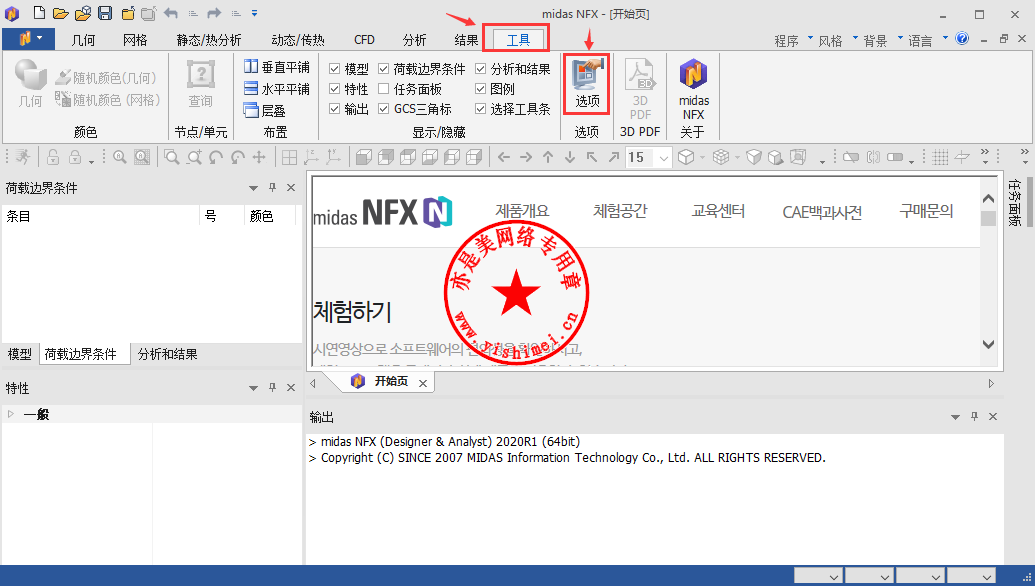Open the 几何 ribbon tab
The height and width of the screenshot is (586, 1035).
point(83,40)
